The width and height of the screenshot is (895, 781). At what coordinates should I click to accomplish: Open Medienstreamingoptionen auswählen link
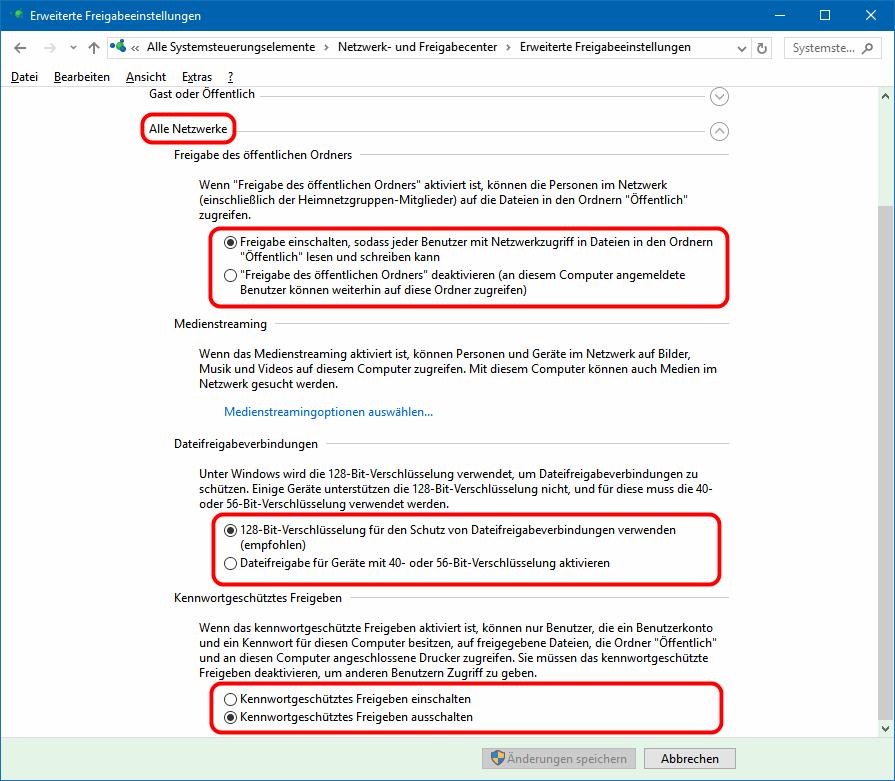(x=328, y=411)
